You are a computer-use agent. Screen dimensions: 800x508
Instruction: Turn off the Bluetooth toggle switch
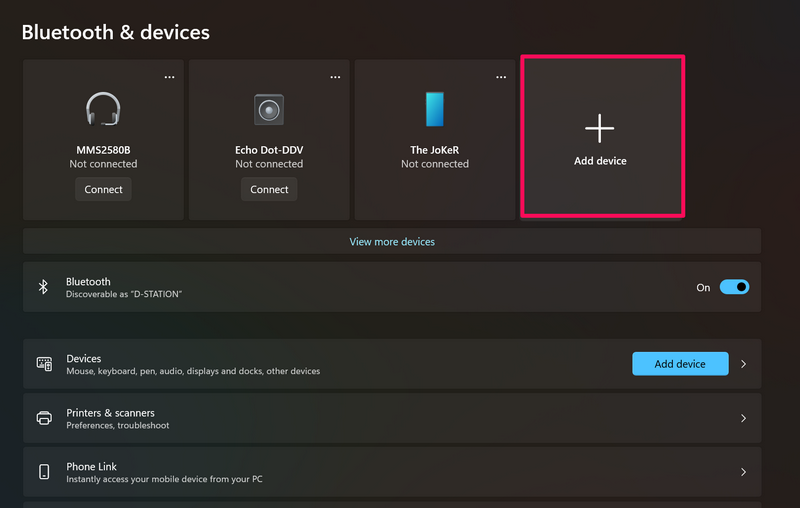tap(734, 287)
